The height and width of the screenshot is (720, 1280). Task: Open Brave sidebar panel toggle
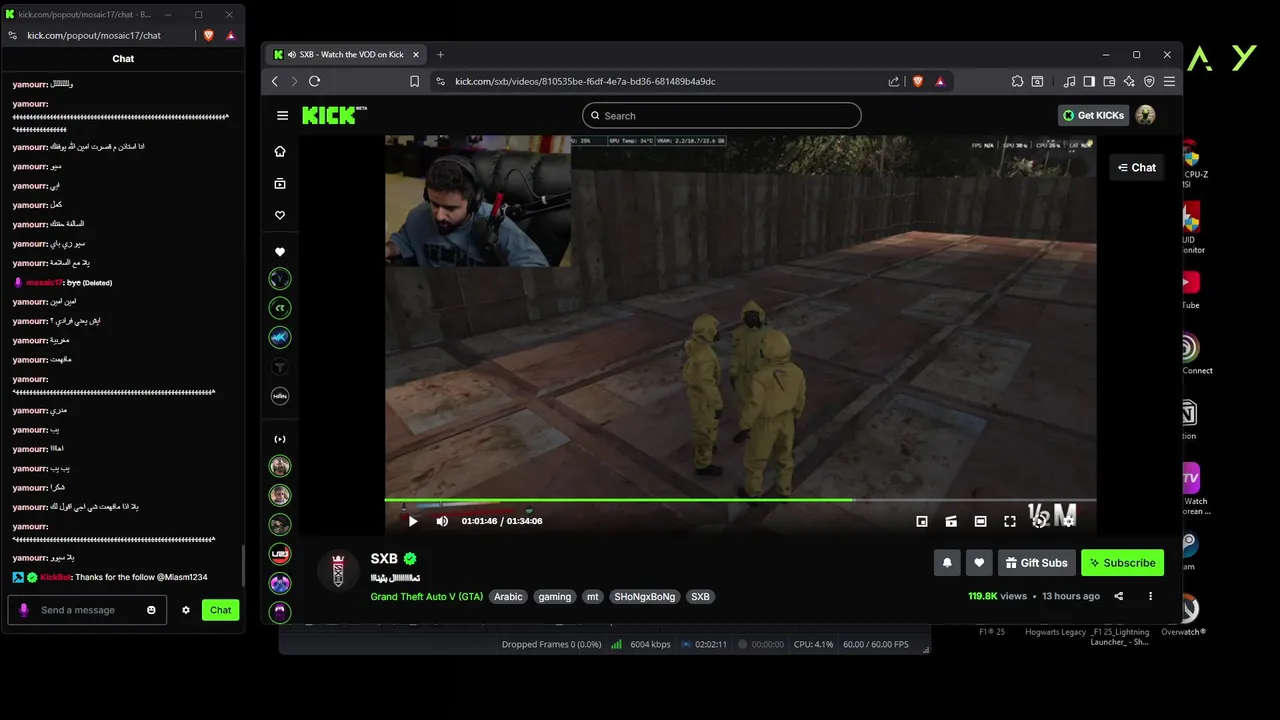[x=1089, y=82]
